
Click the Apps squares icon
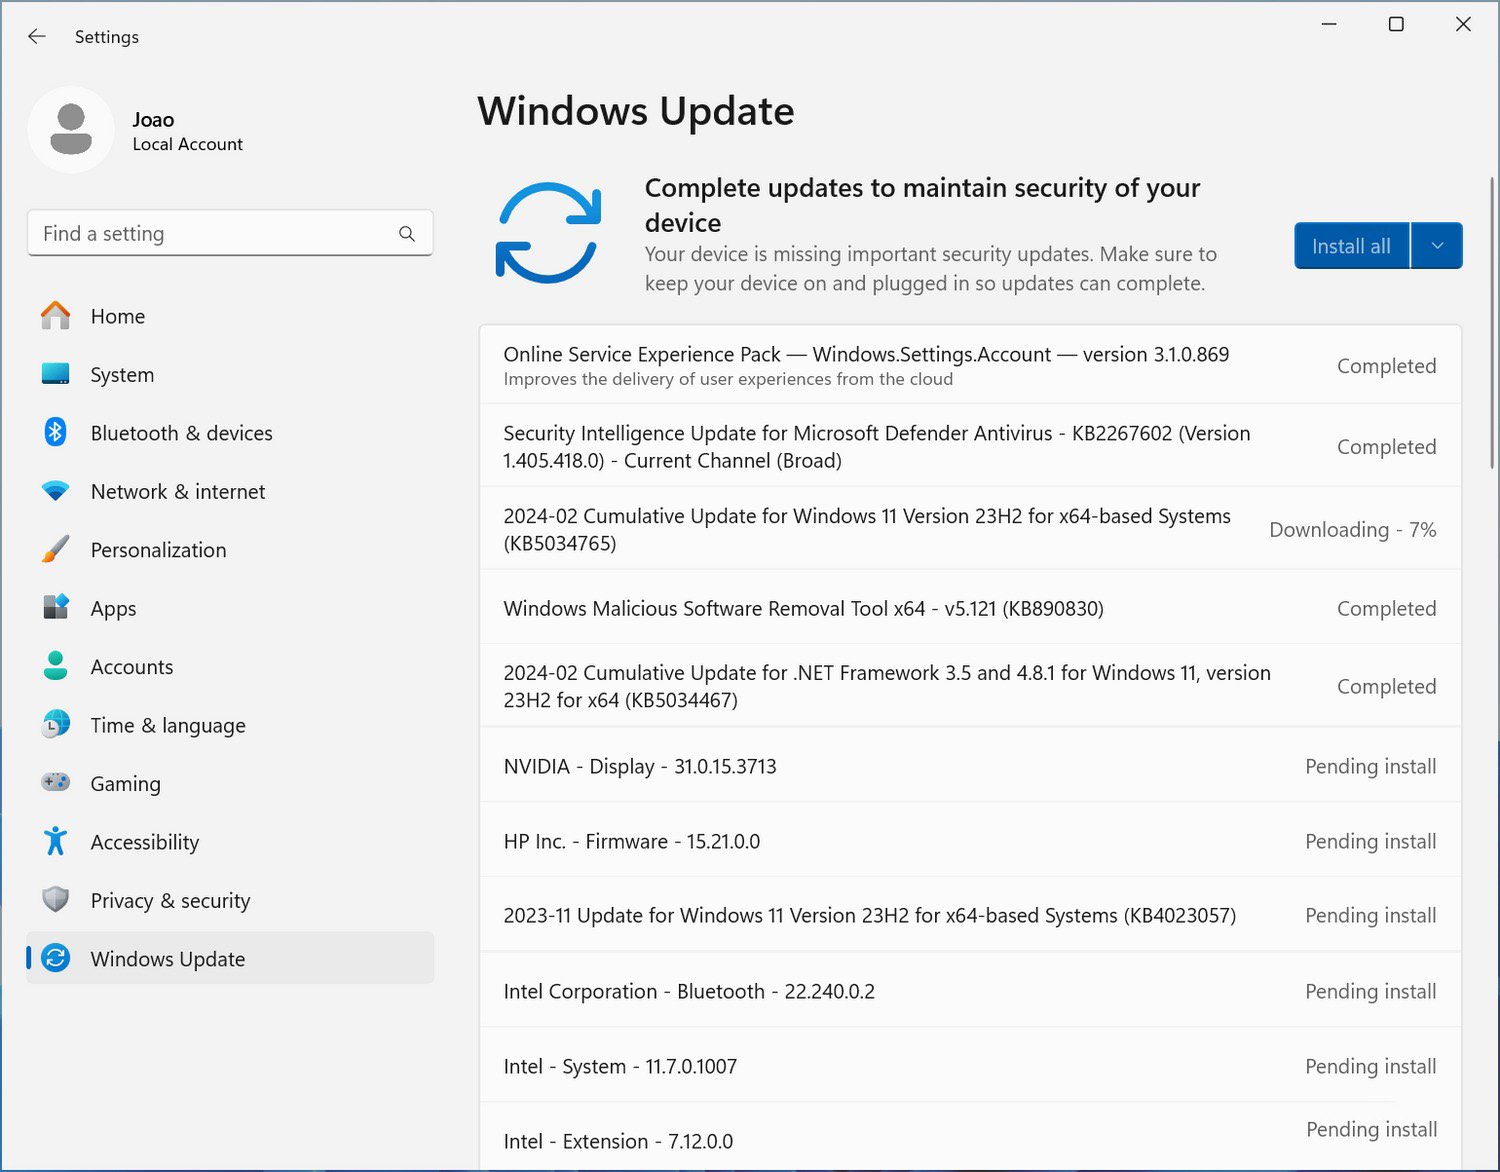pos(56,608)
